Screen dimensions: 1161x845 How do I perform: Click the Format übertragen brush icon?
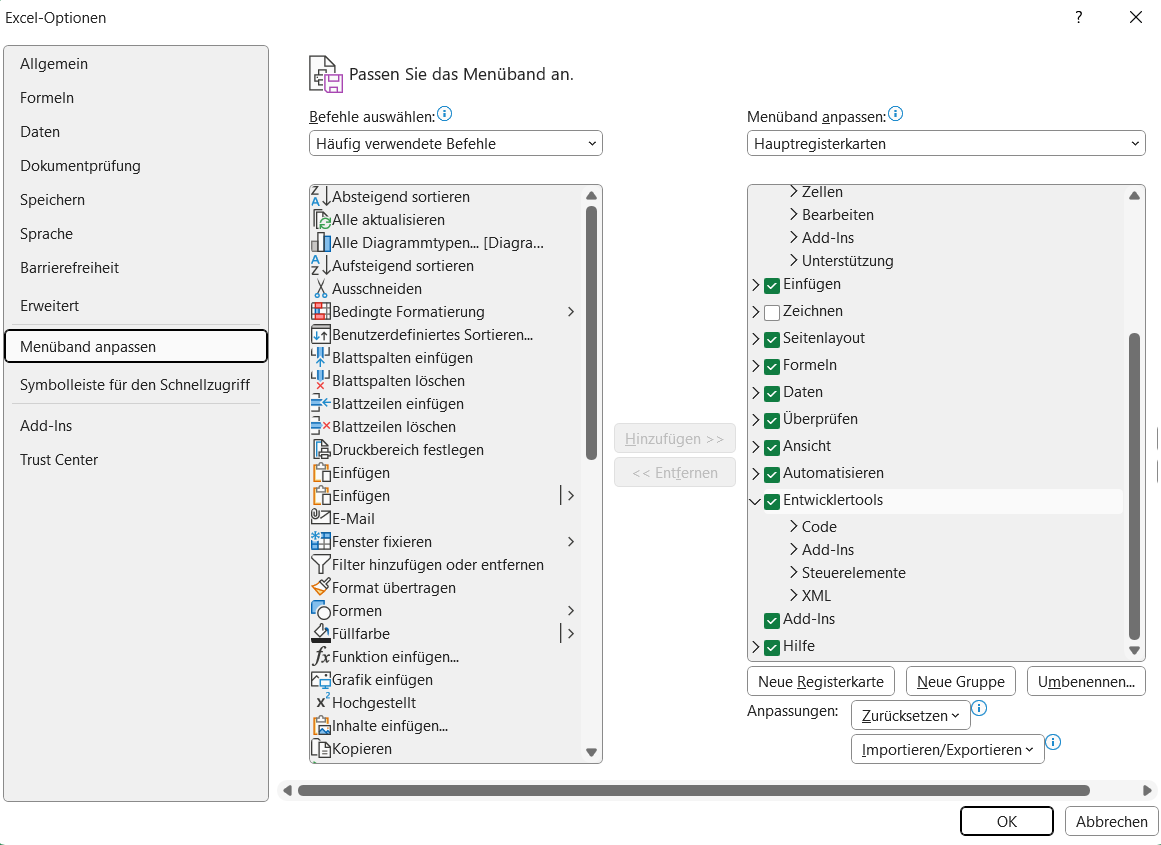tap(321, 587)
